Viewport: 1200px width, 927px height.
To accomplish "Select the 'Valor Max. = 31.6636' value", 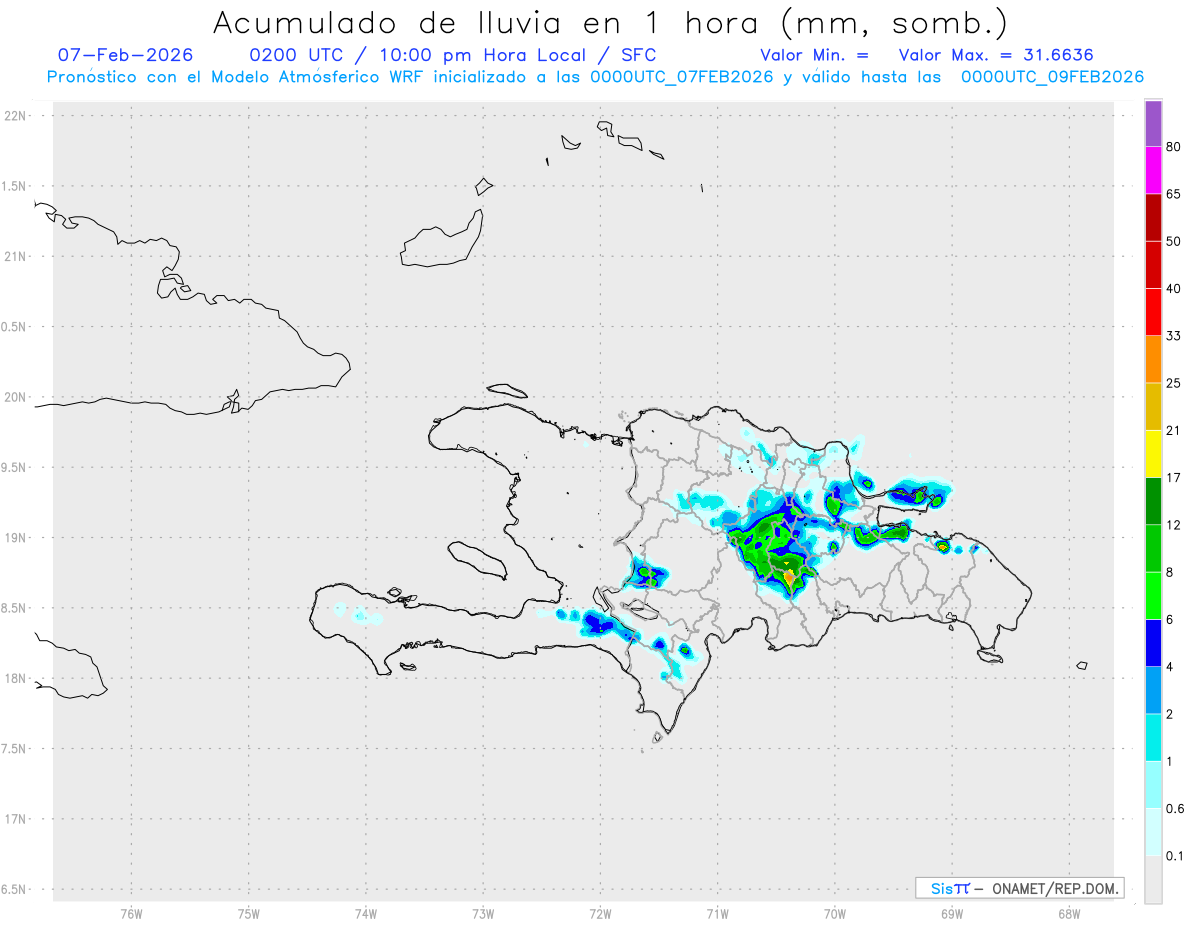I will 996,55.
